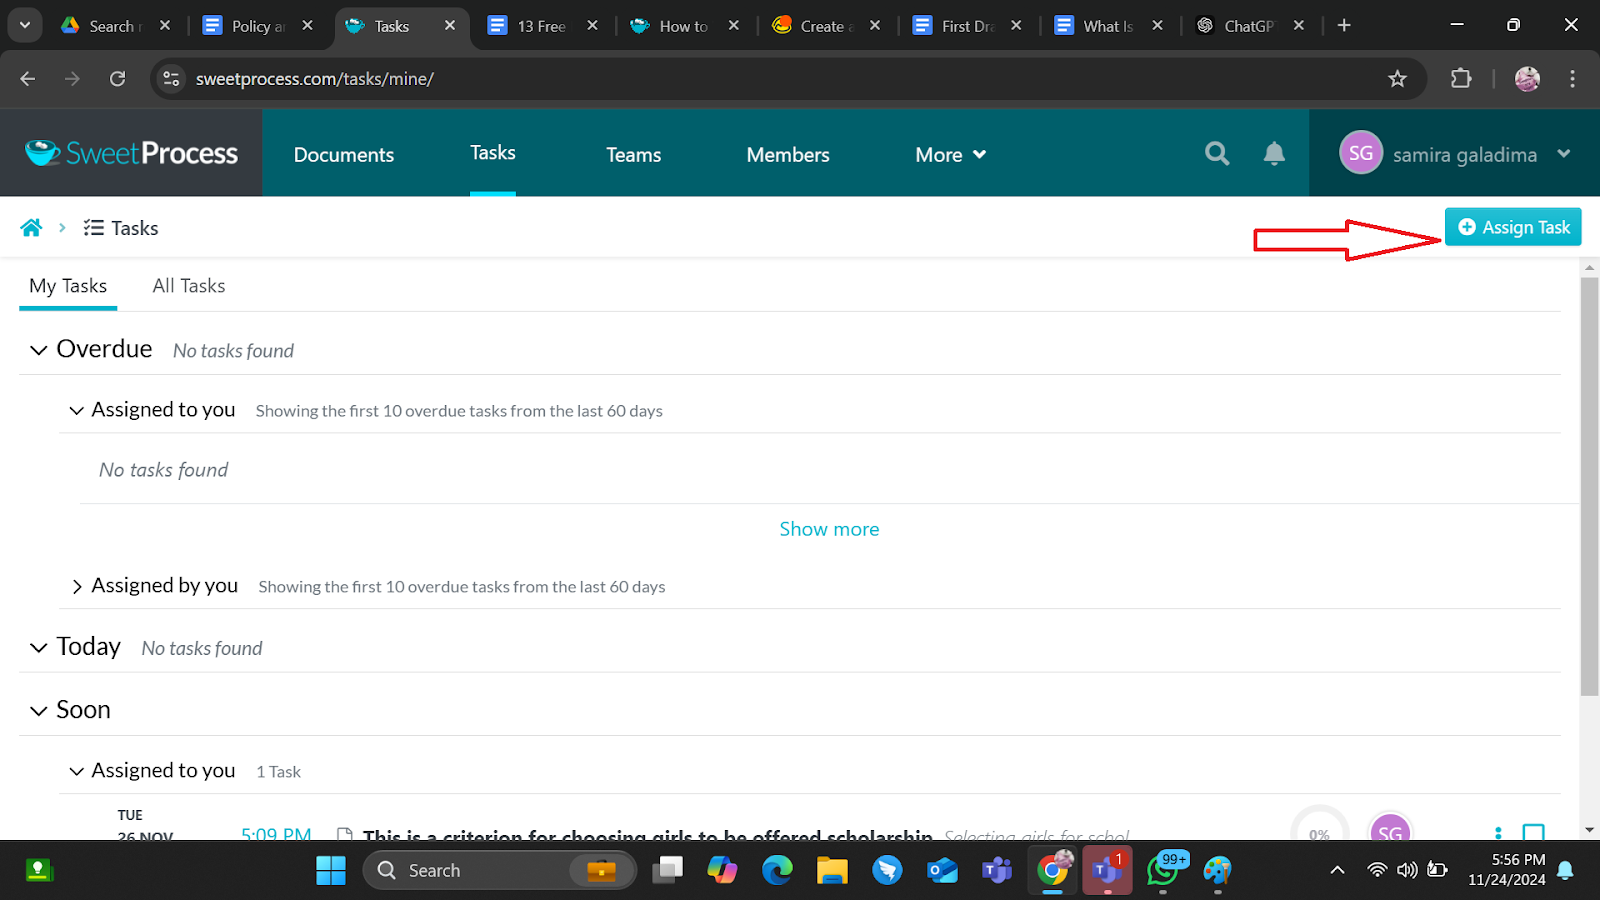Switch to the ChatGPT browser tab
Image resolution: width=1600 pixels, height=900 pixels.
tap(1250, 26)
